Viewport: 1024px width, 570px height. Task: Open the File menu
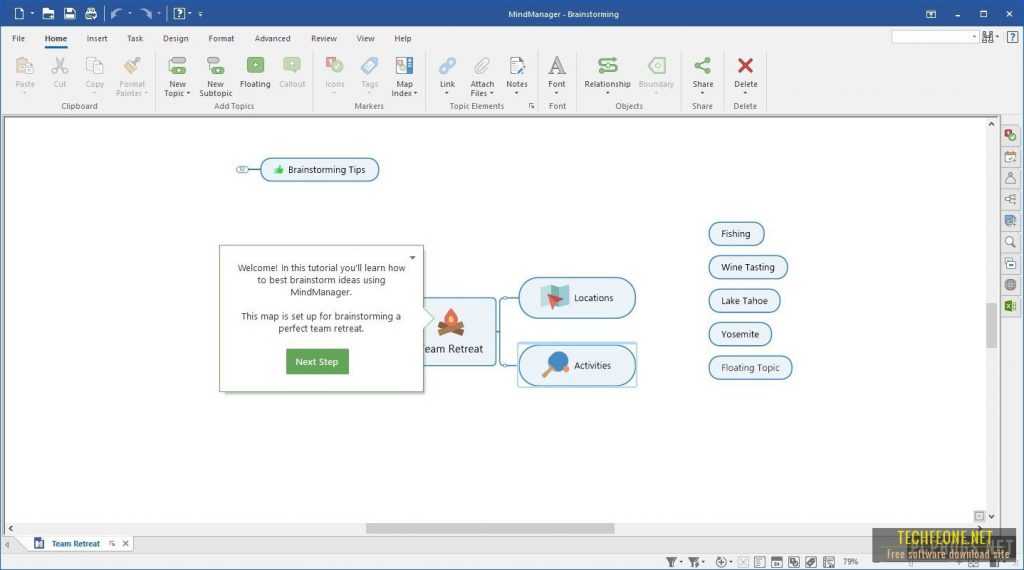(18, 39)
